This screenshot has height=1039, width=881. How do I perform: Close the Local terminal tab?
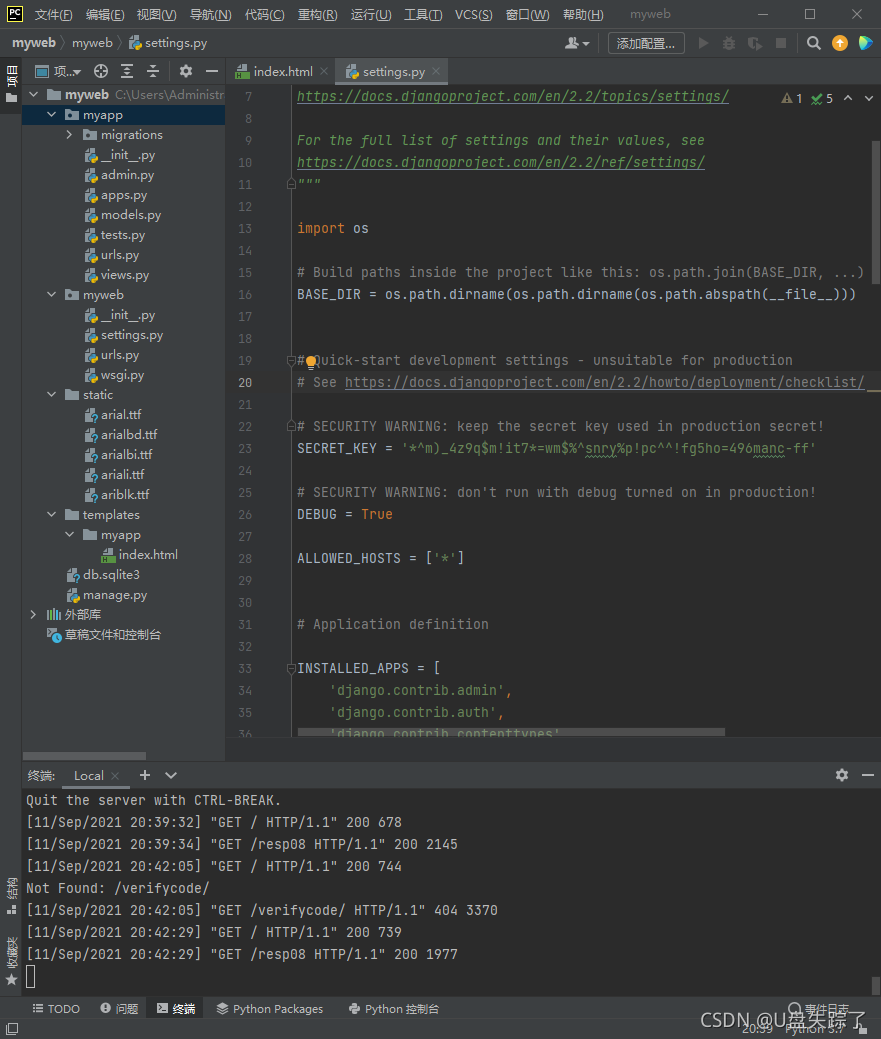pos(115,775)
